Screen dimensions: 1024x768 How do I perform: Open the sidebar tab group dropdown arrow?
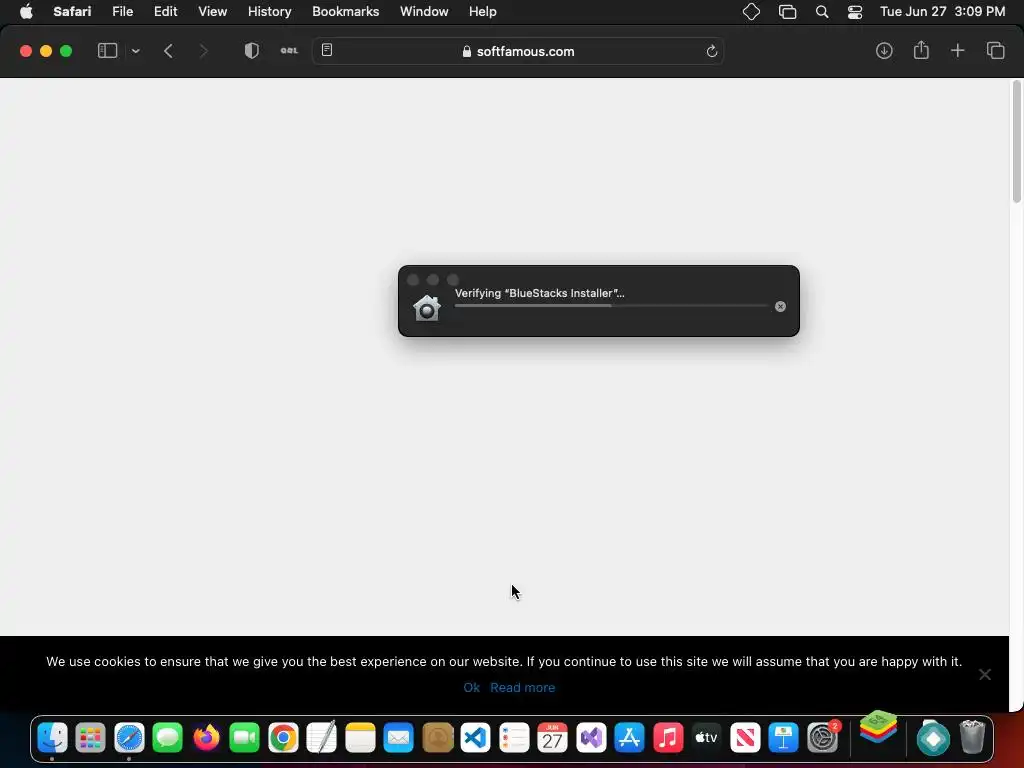[136, 51]
